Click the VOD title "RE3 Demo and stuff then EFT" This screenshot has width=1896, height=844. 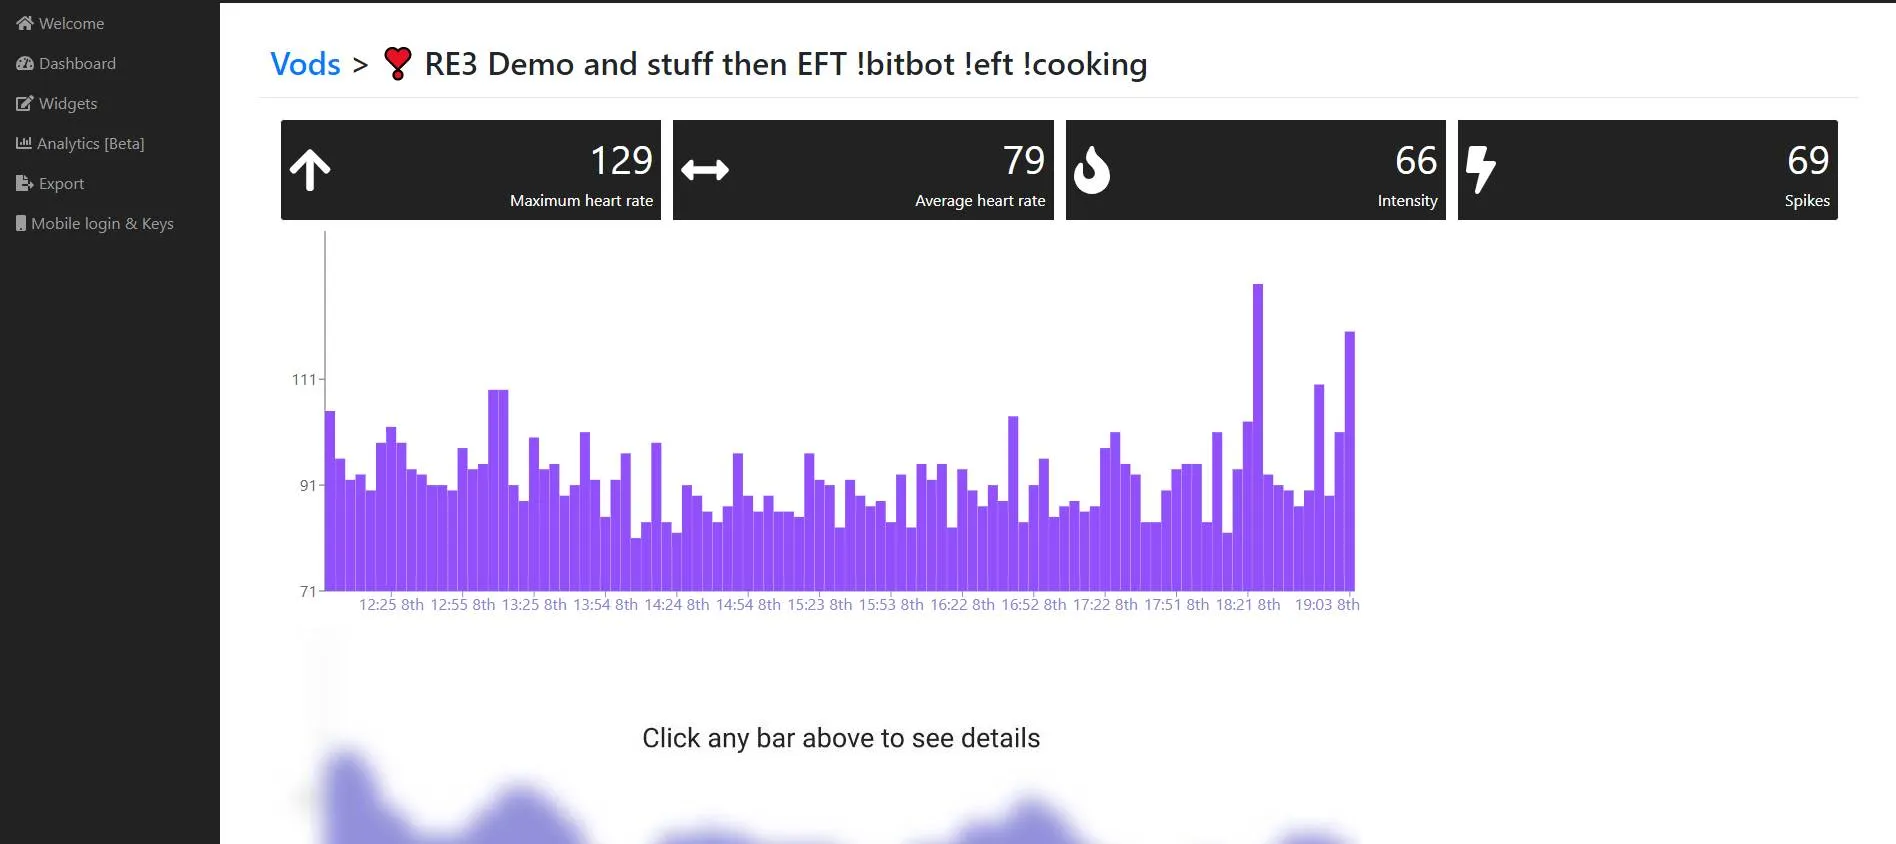tap(635, 64)
